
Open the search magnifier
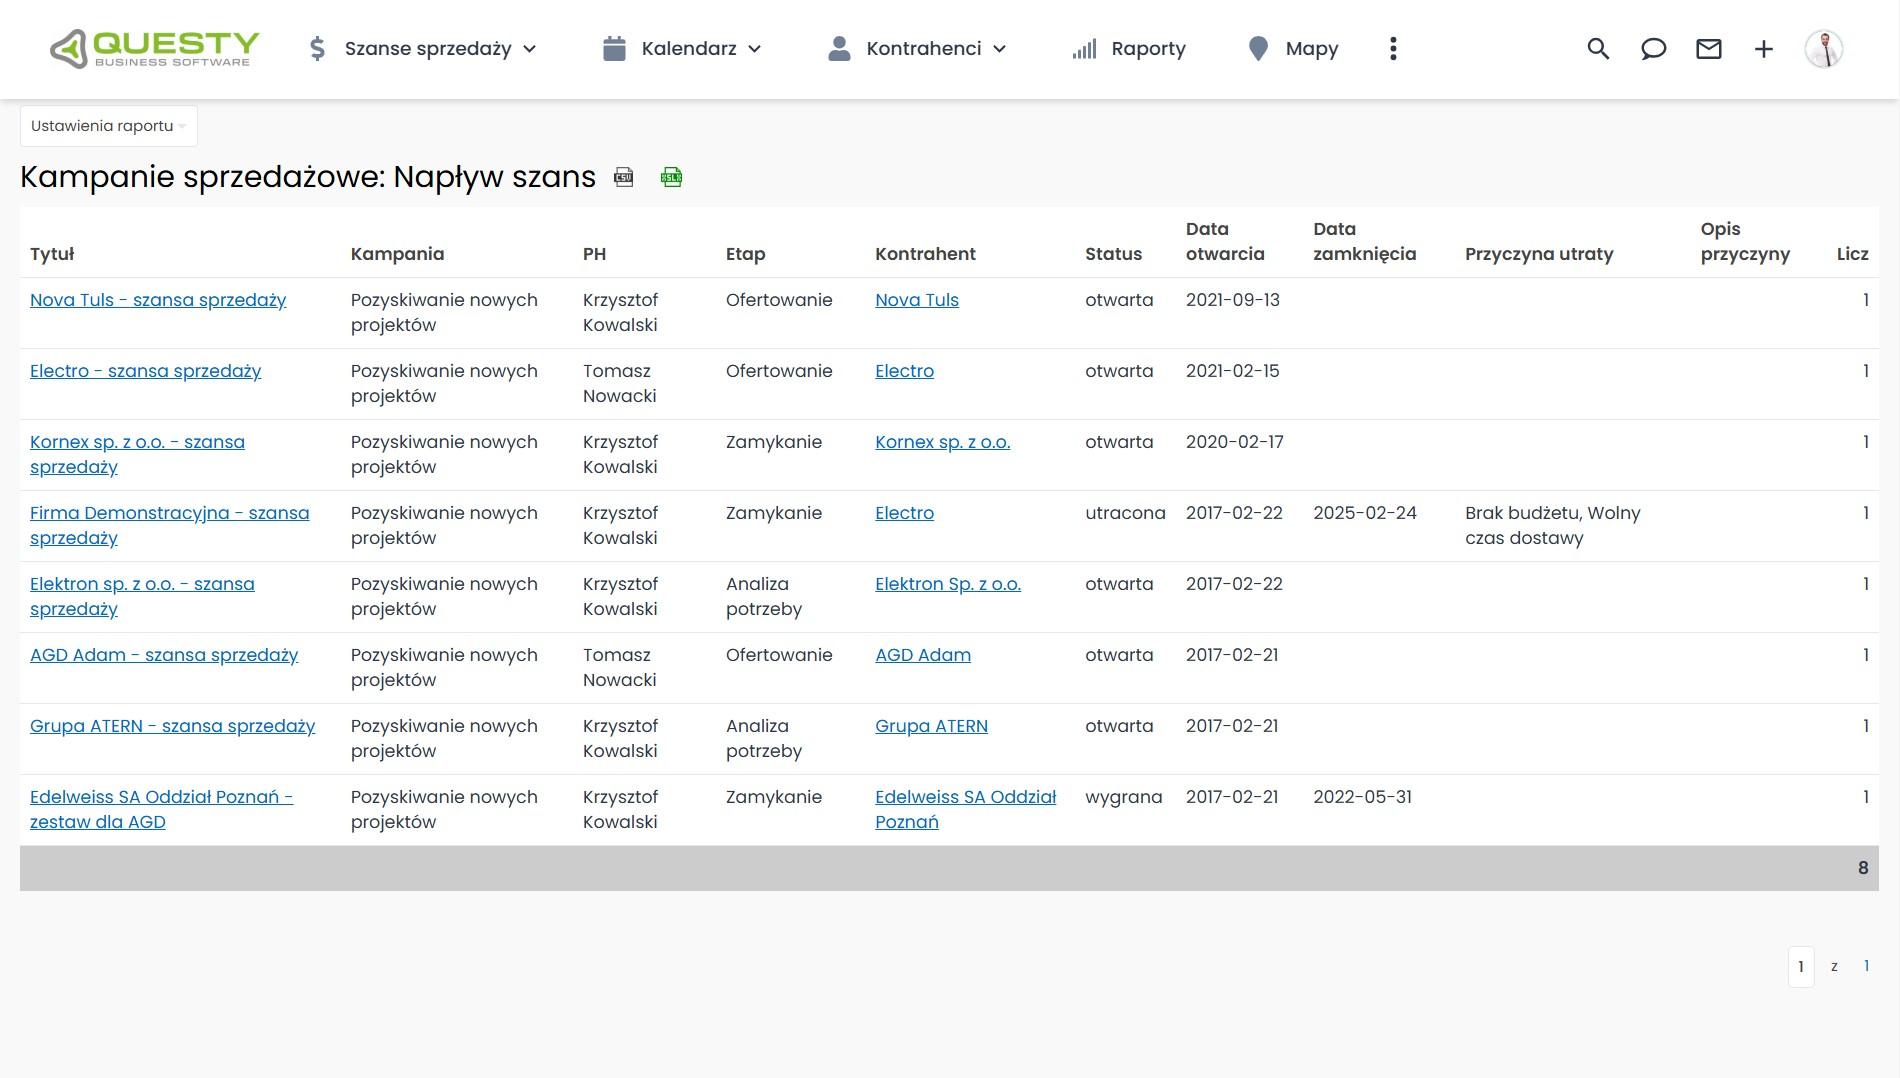[x=1598, y=49]
